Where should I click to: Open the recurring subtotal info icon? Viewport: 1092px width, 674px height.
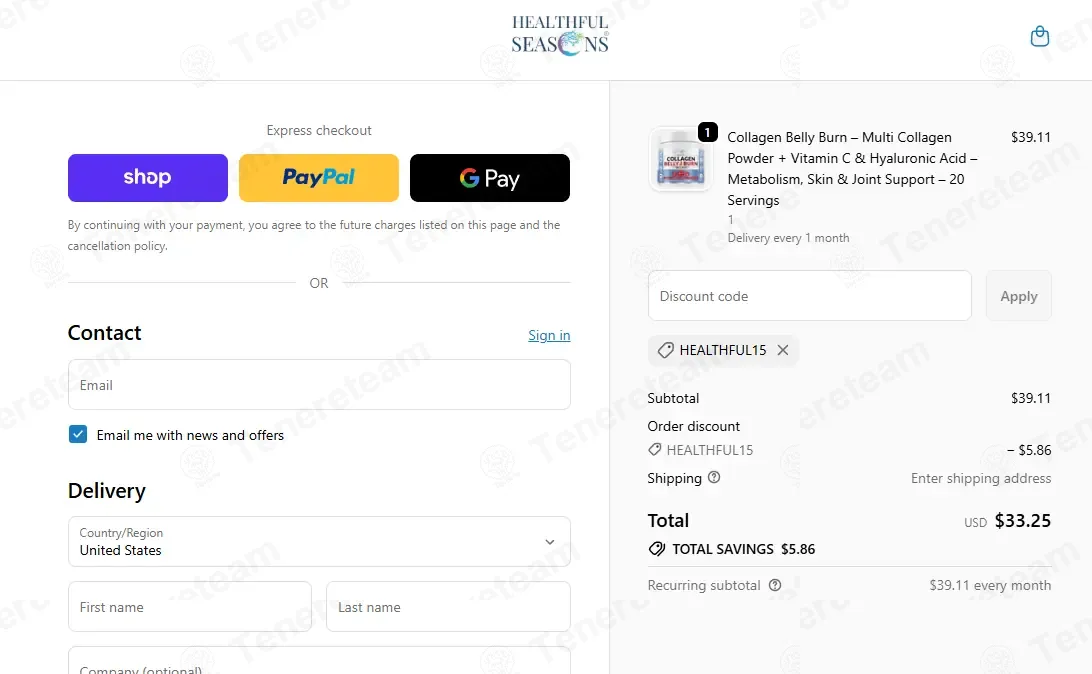(774, 586)
